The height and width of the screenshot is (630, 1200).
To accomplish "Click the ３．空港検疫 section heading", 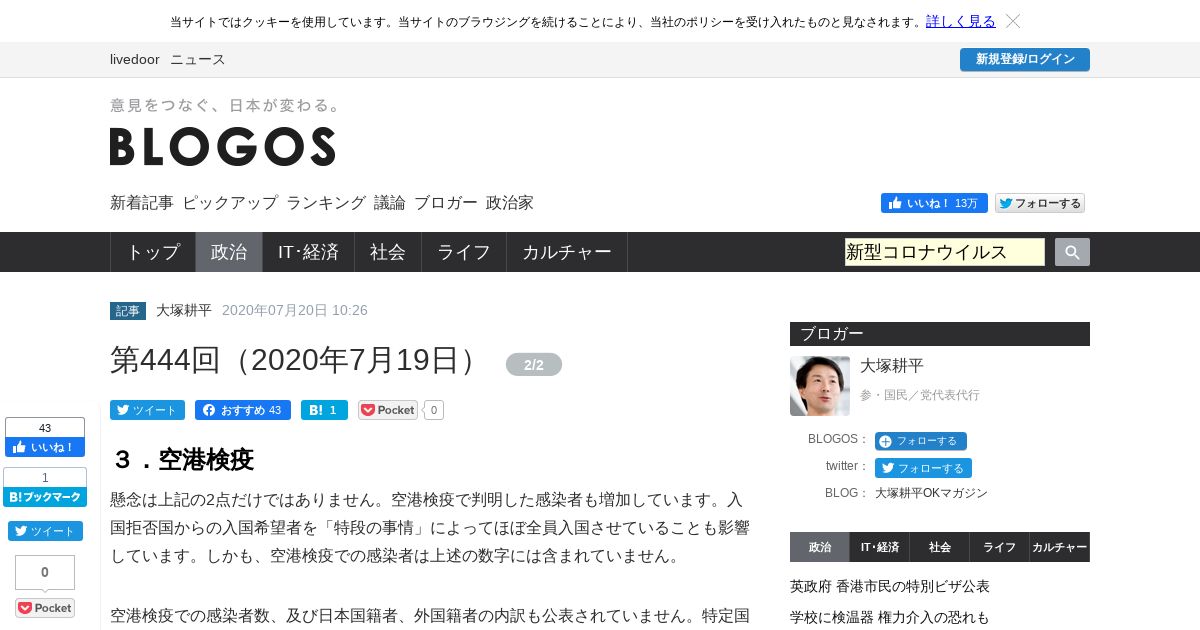I will coord(182,460).
